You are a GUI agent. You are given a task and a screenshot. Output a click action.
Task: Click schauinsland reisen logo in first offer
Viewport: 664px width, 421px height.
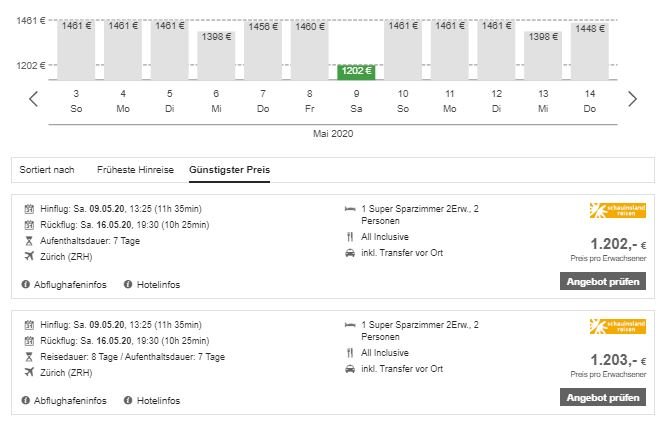click(618, 211)
